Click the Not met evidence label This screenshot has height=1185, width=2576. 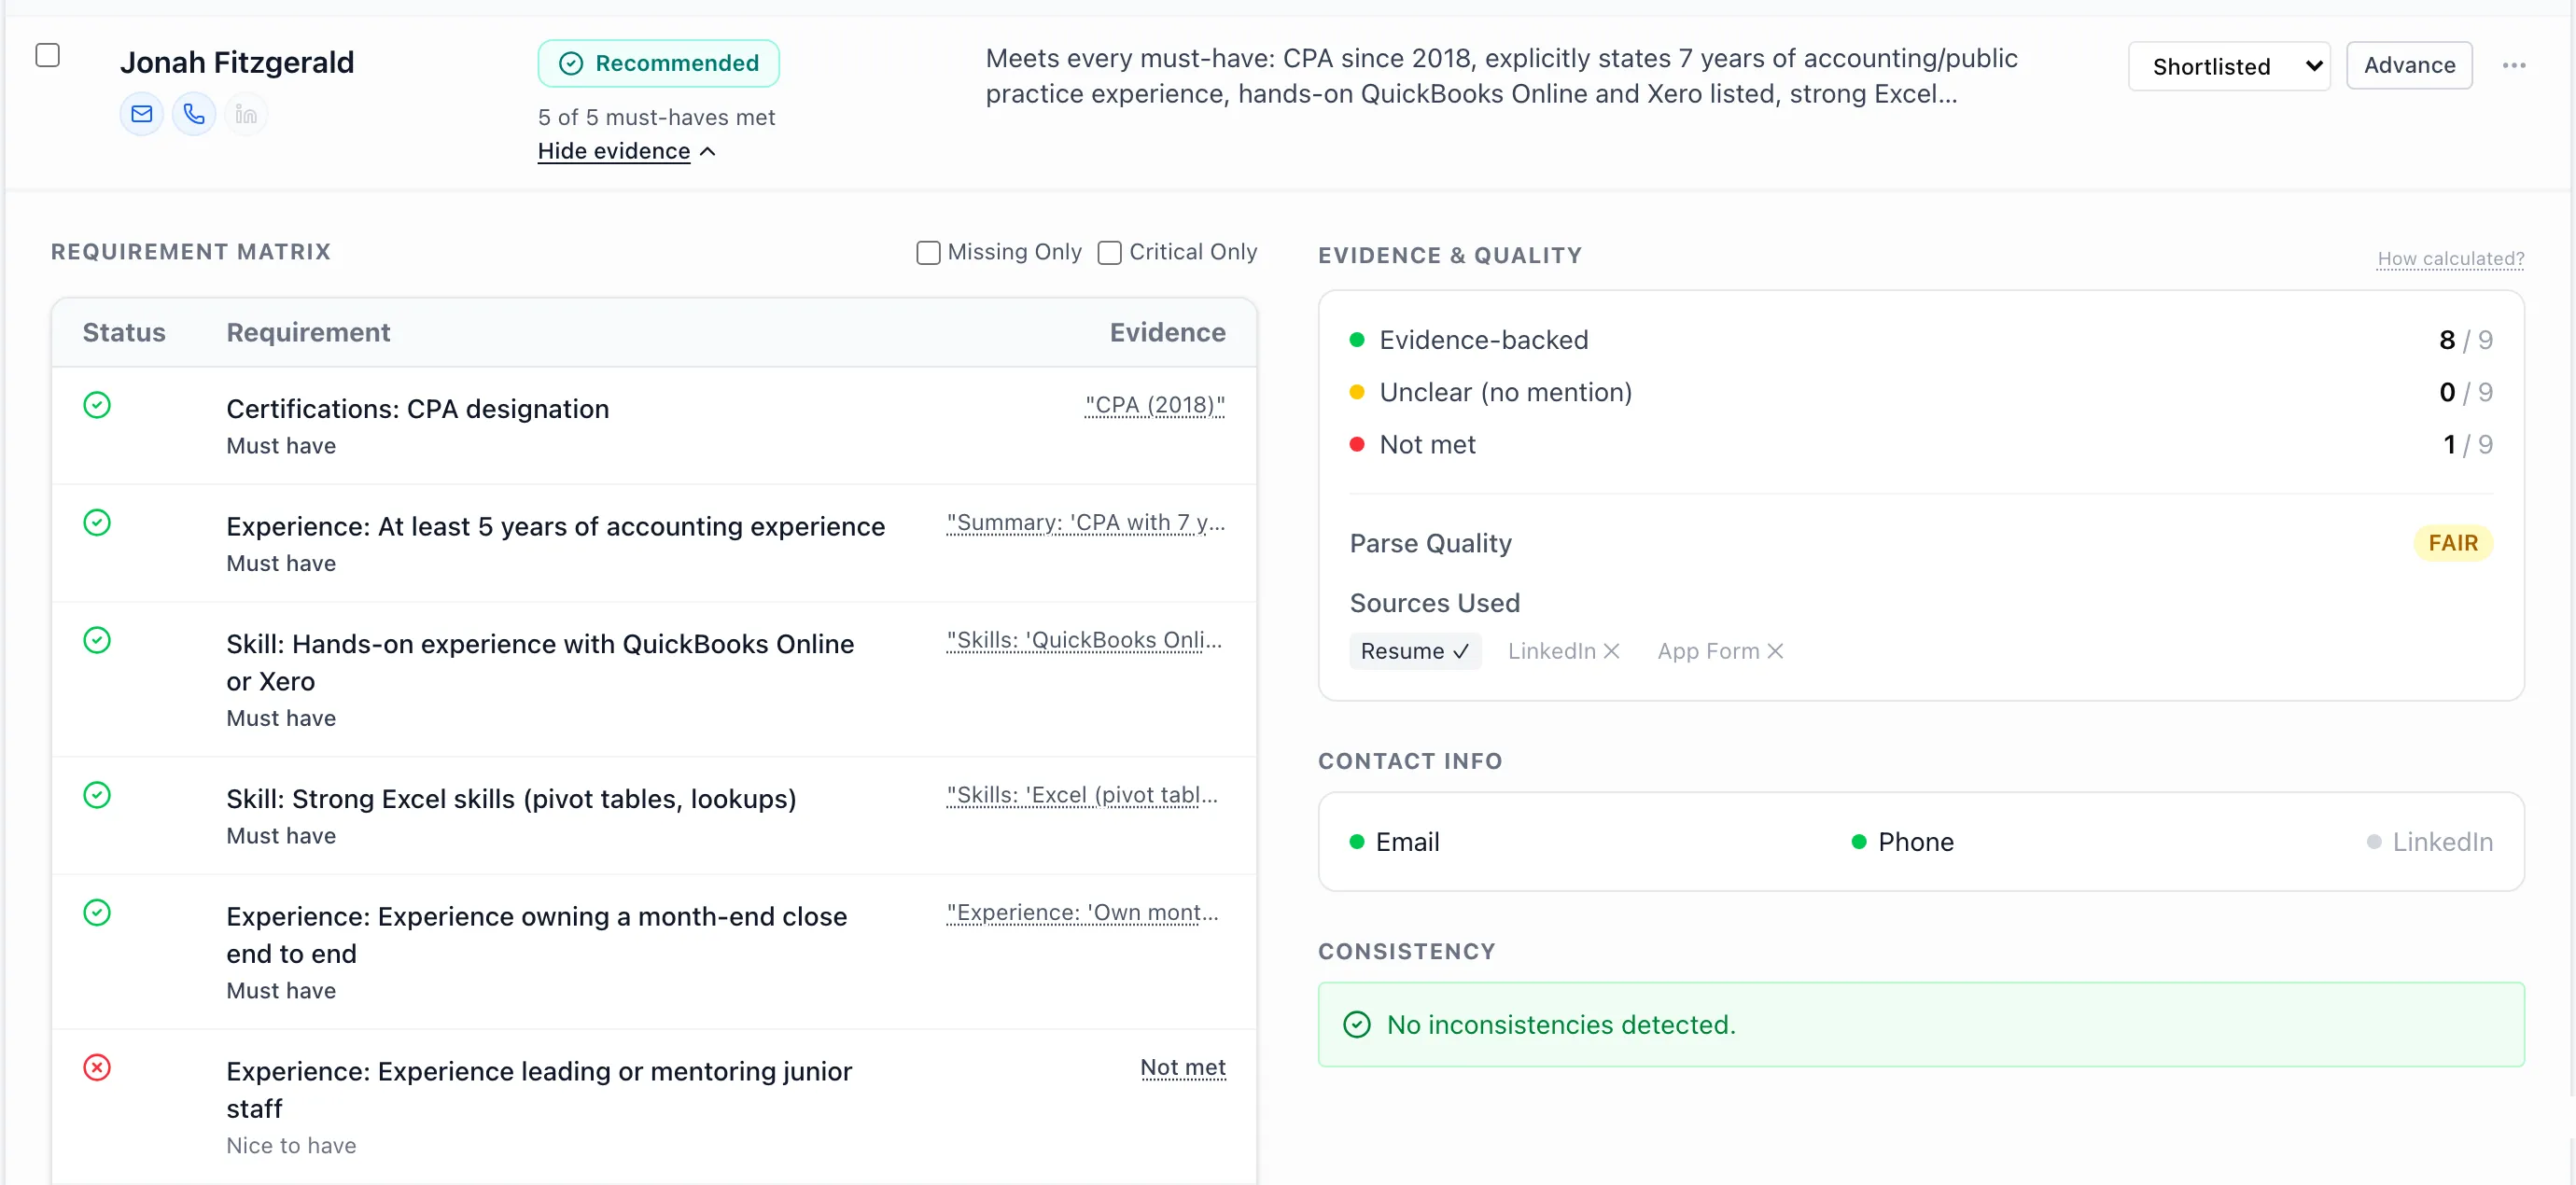pos(1183,1068)
